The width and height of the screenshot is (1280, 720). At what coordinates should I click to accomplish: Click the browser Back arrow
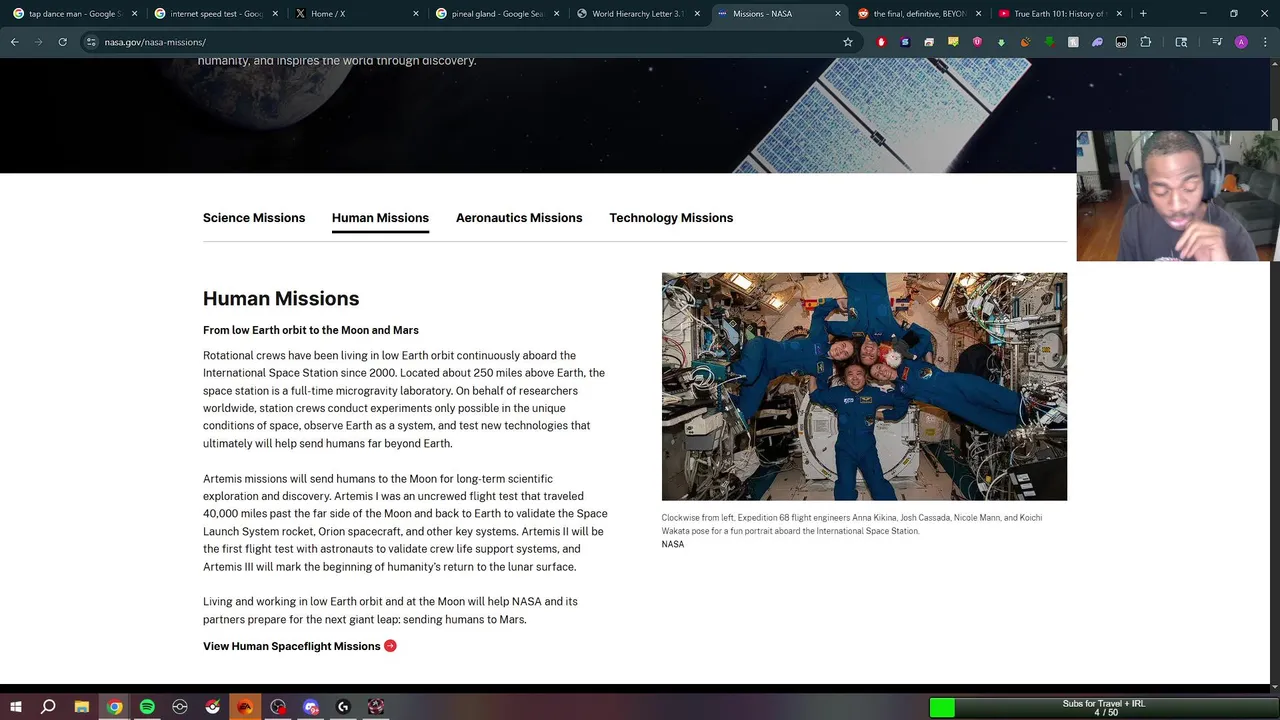click(x=15, y=42)
